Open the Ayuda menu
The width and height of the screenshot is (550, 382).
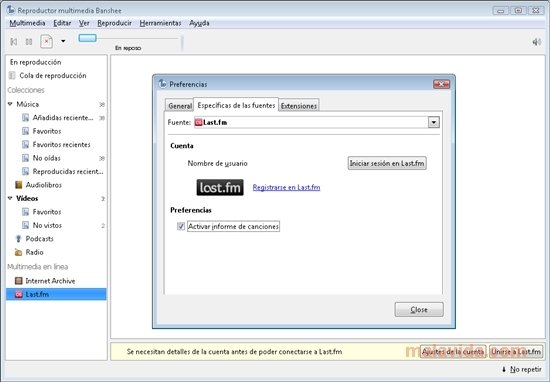[x=199, y=23]
